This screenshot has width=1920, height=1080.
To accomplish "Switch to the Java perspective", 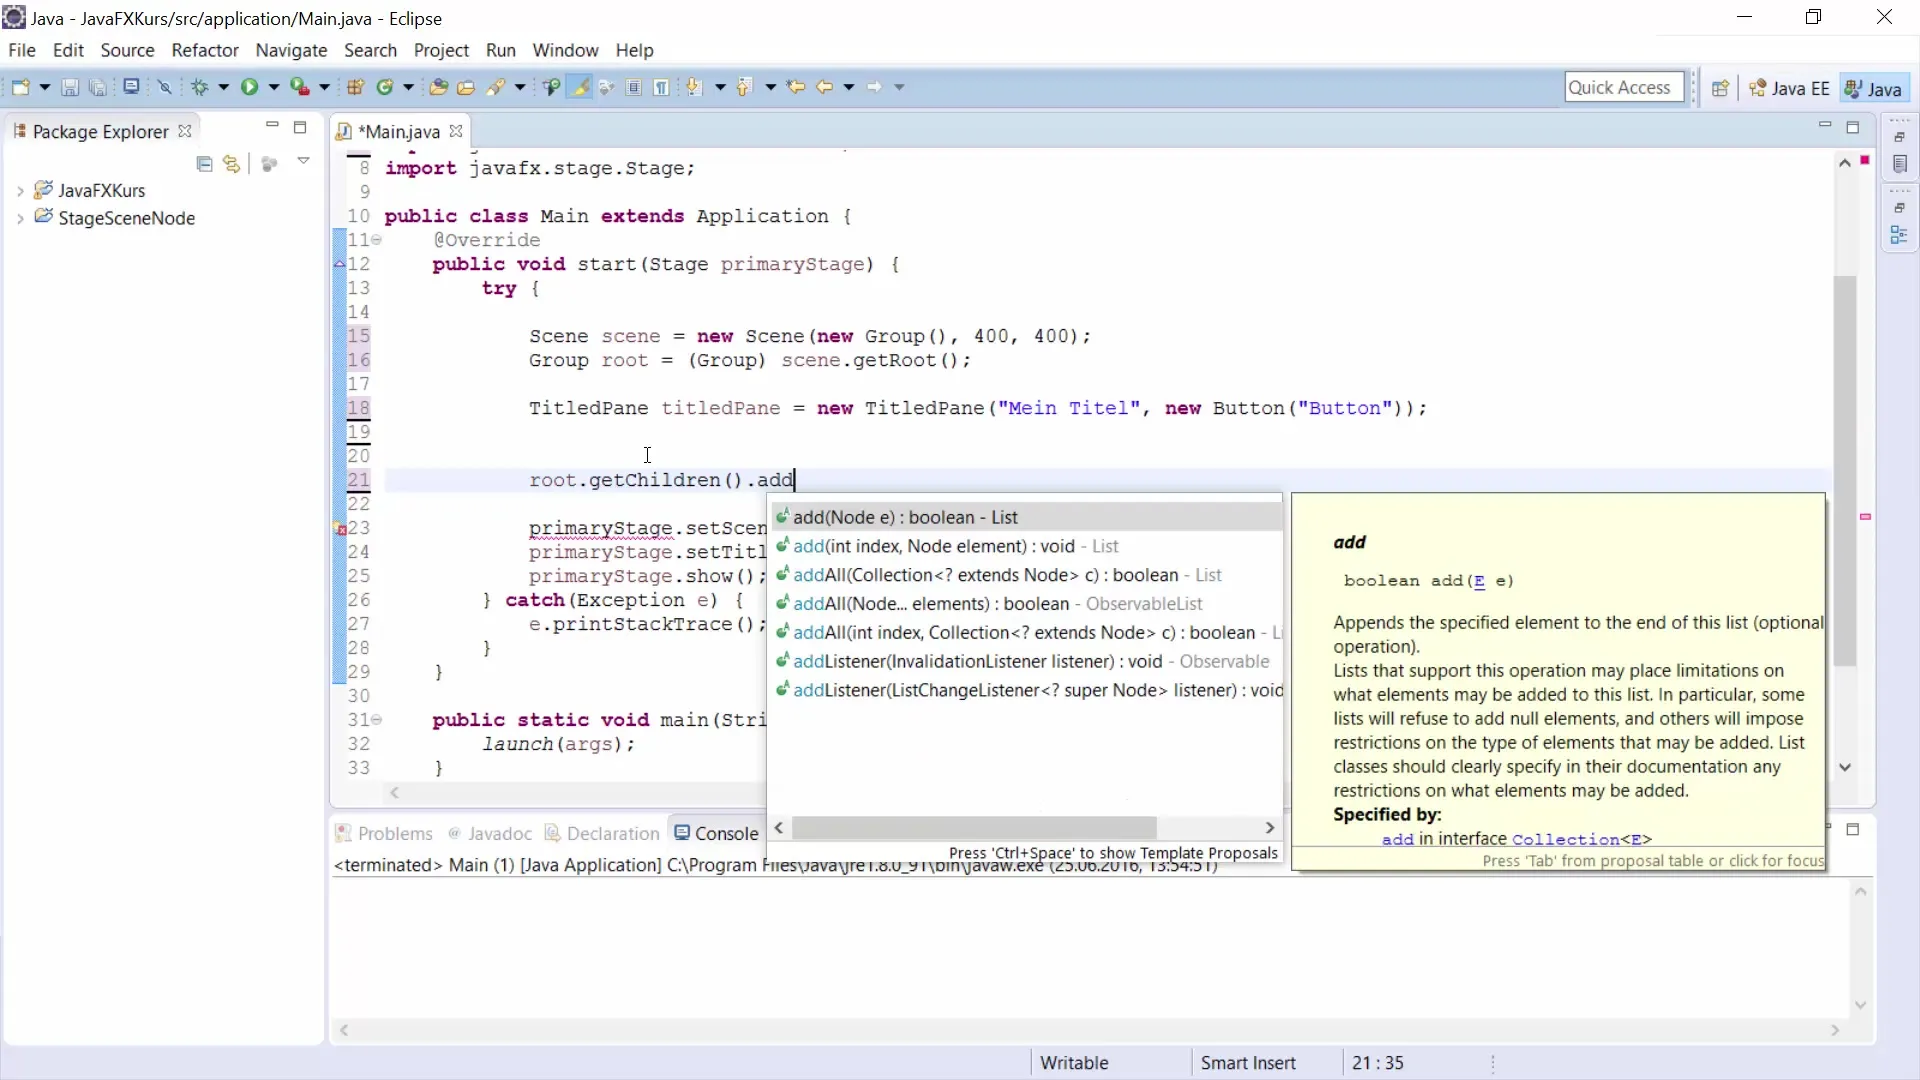I will [x=1873, y=88].
